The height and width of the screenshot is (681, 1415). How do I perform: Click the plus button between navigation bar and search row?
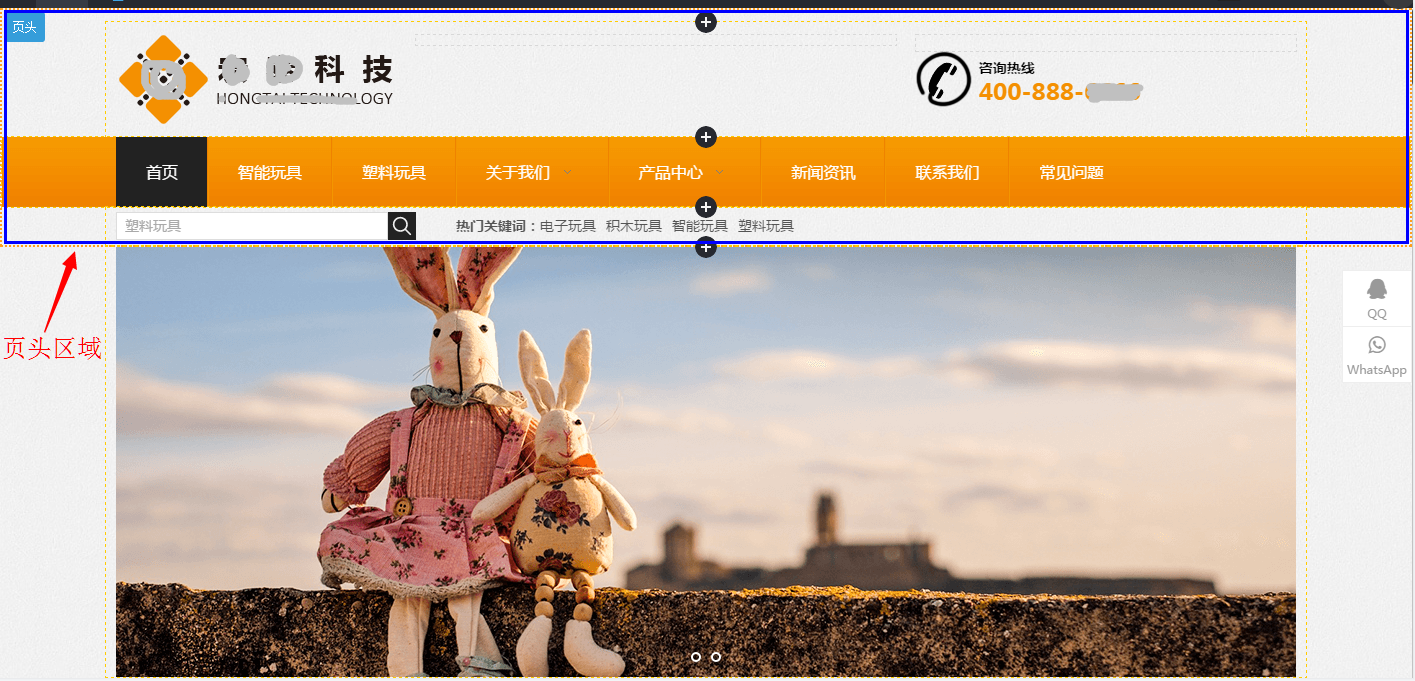click(706, 207)
